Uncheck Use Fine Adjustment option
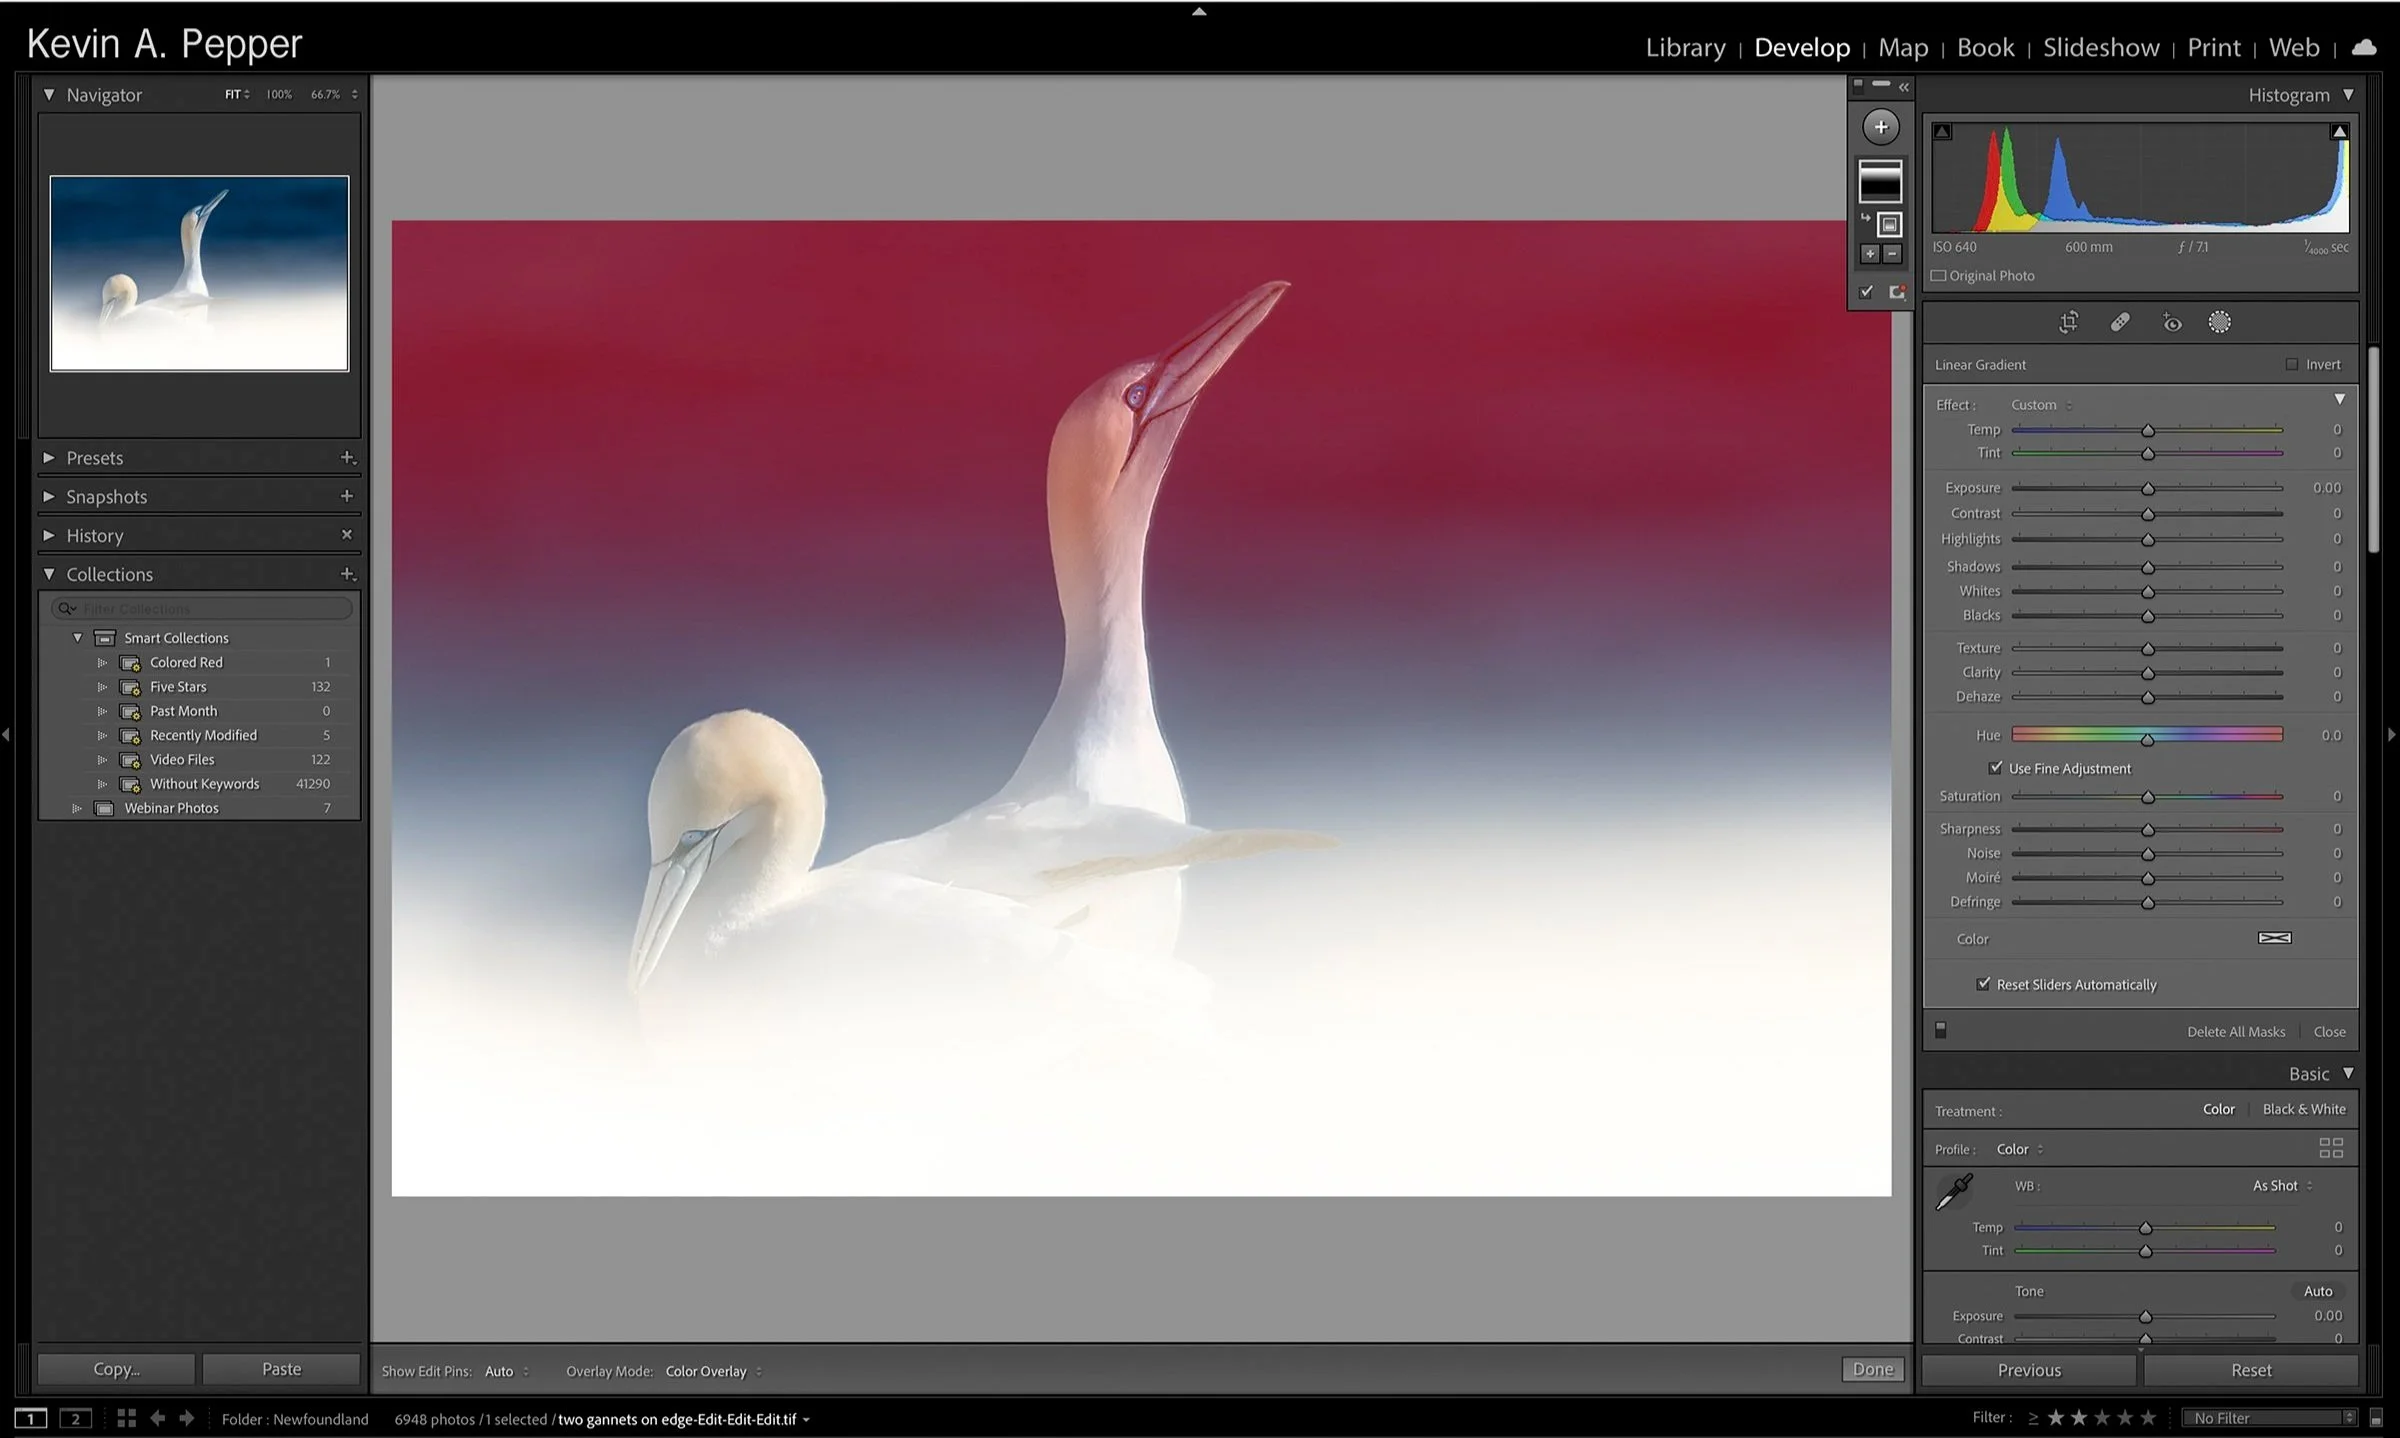This screenshot has width=2400, height=1438. click(x=1996, y=768)
